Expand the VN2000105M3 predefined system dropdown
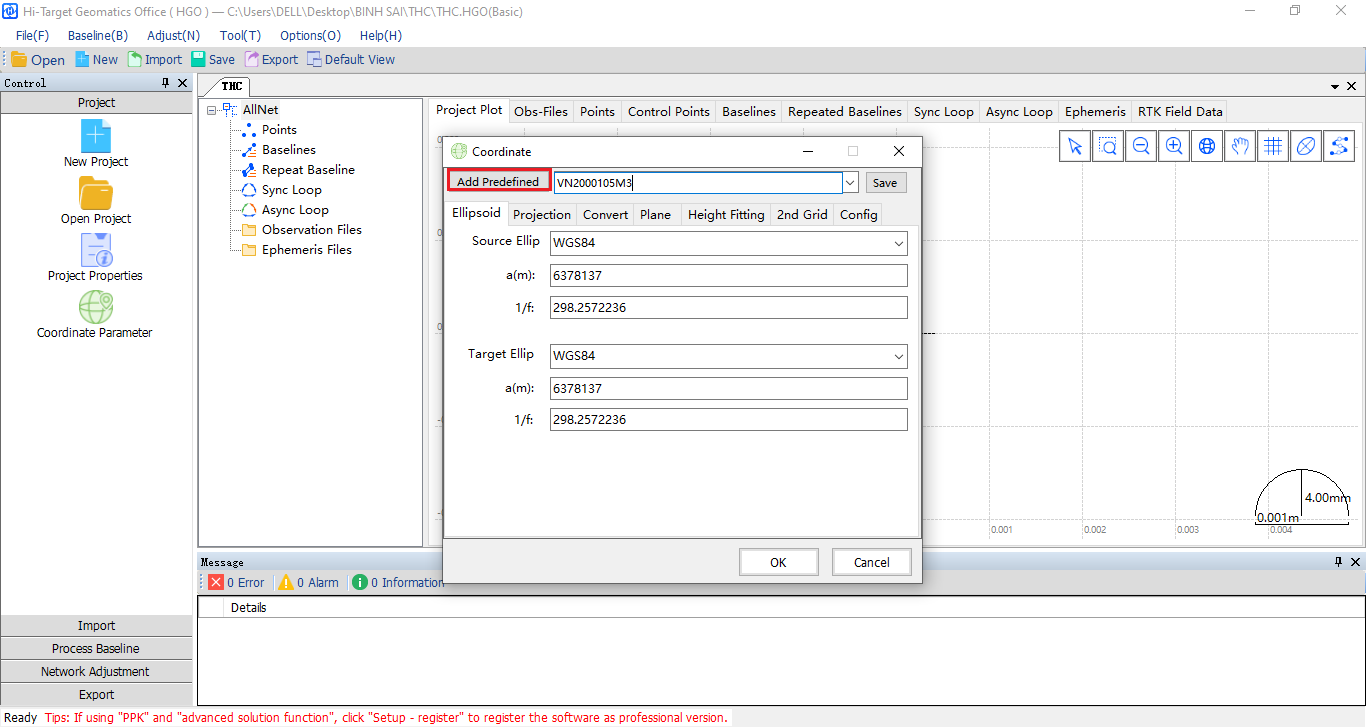 click(x=850, y=183)
